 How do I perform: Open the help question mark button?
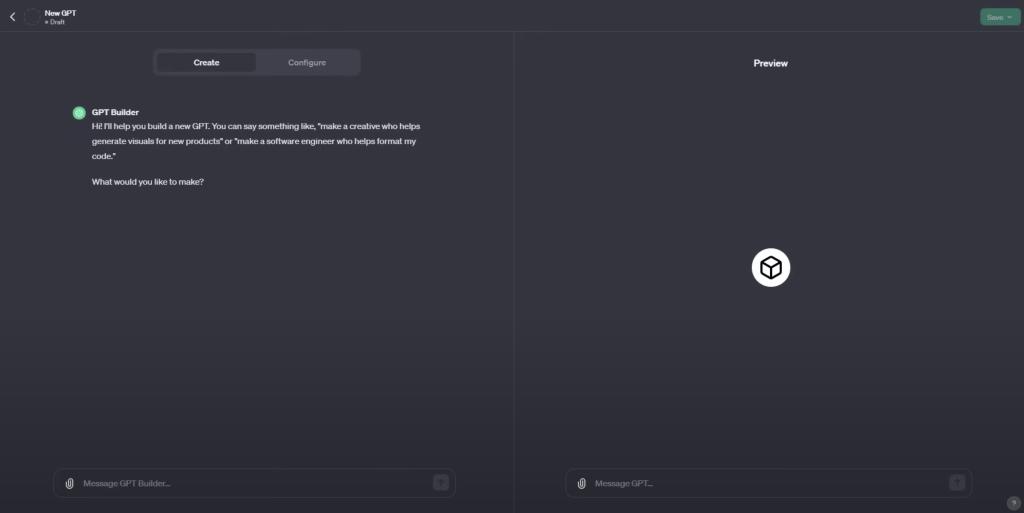1014,503
